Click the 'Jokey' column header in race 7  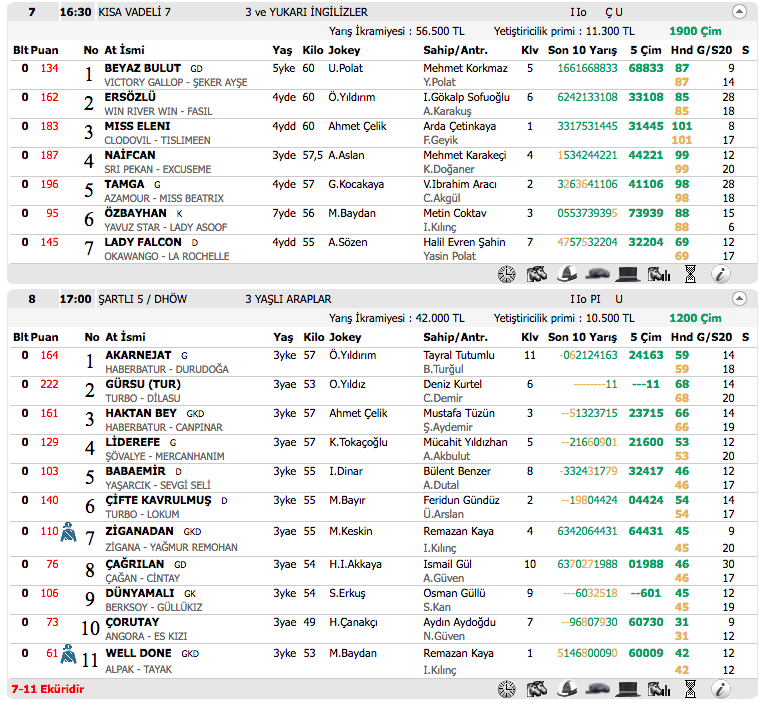coord(344,50)
